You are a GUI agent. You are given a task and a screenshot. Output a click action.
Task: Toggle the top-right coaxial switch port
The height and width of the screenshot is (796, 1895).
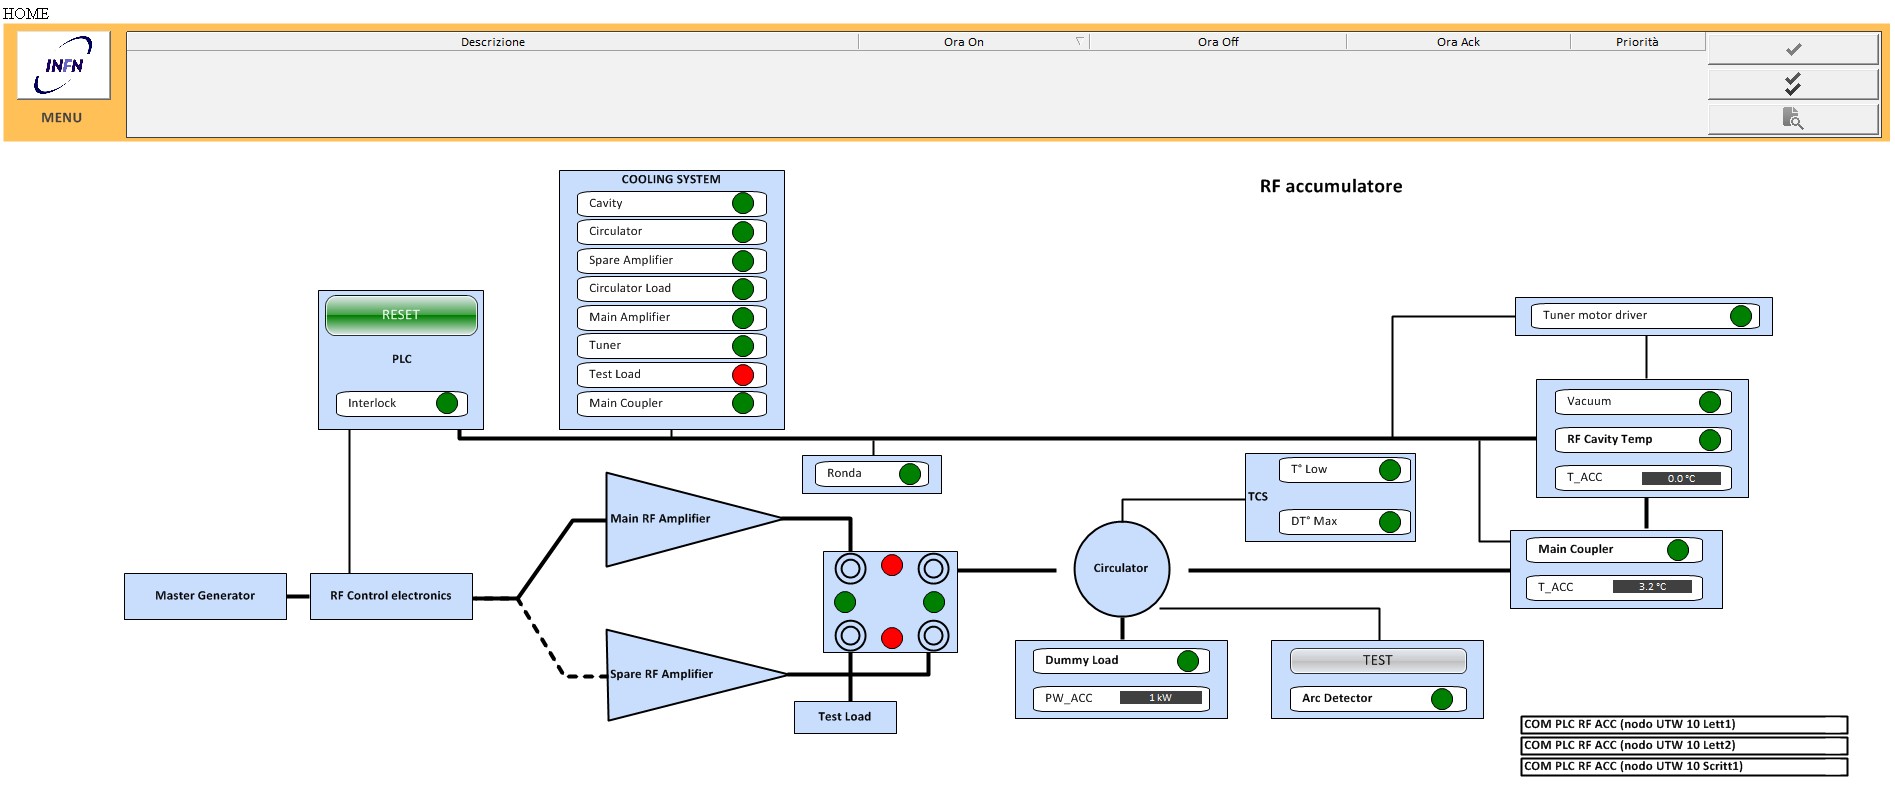933,570
